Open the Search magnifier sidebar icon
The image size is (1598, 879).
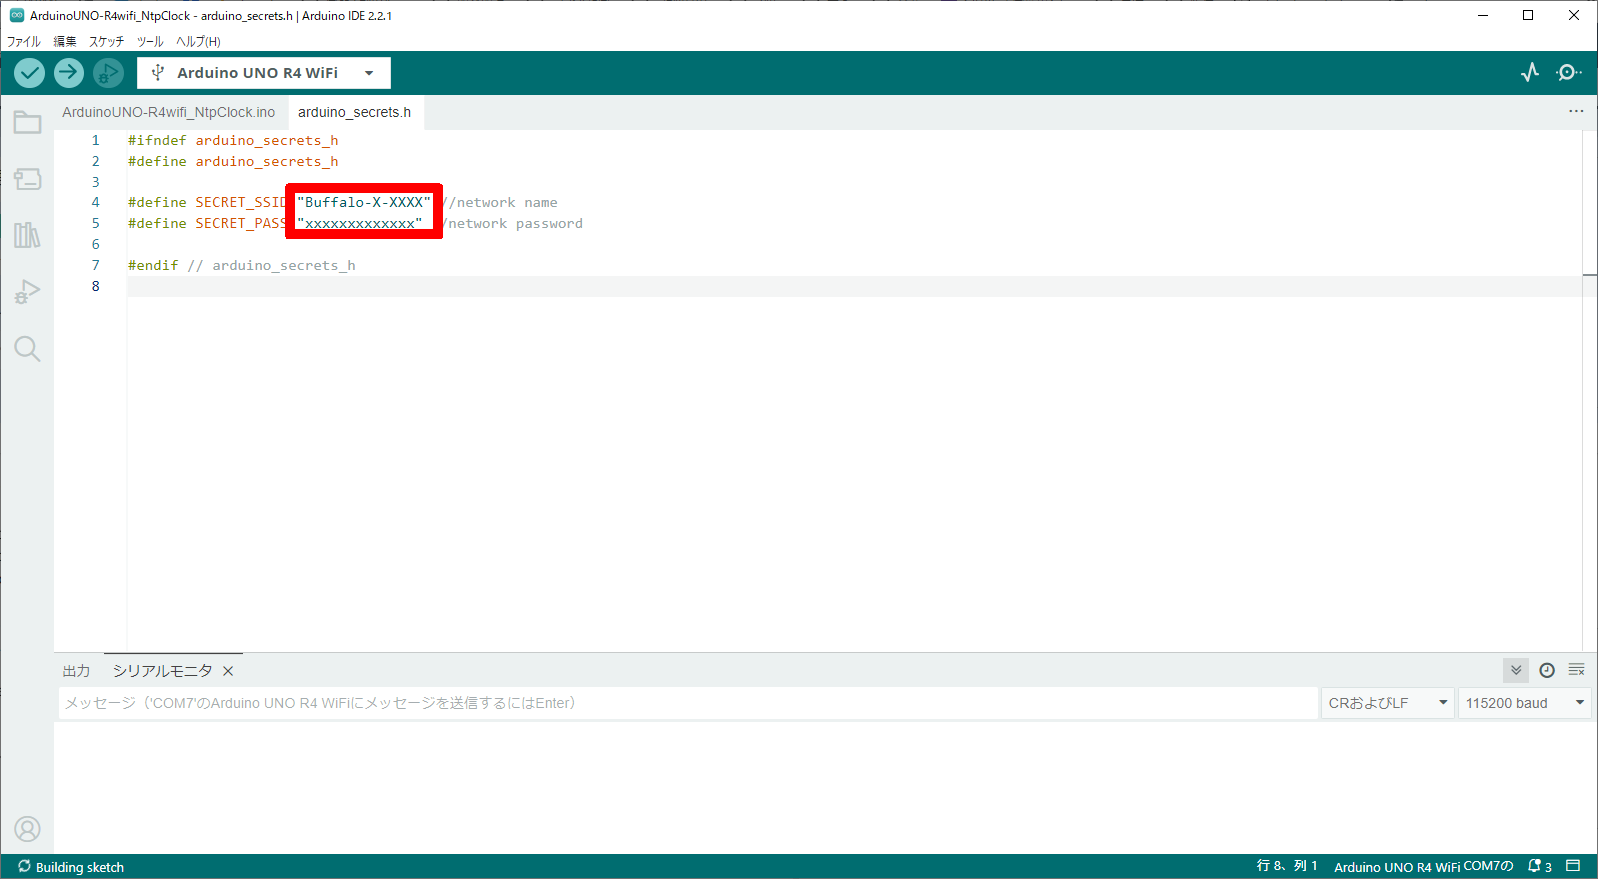pos(27,349)
